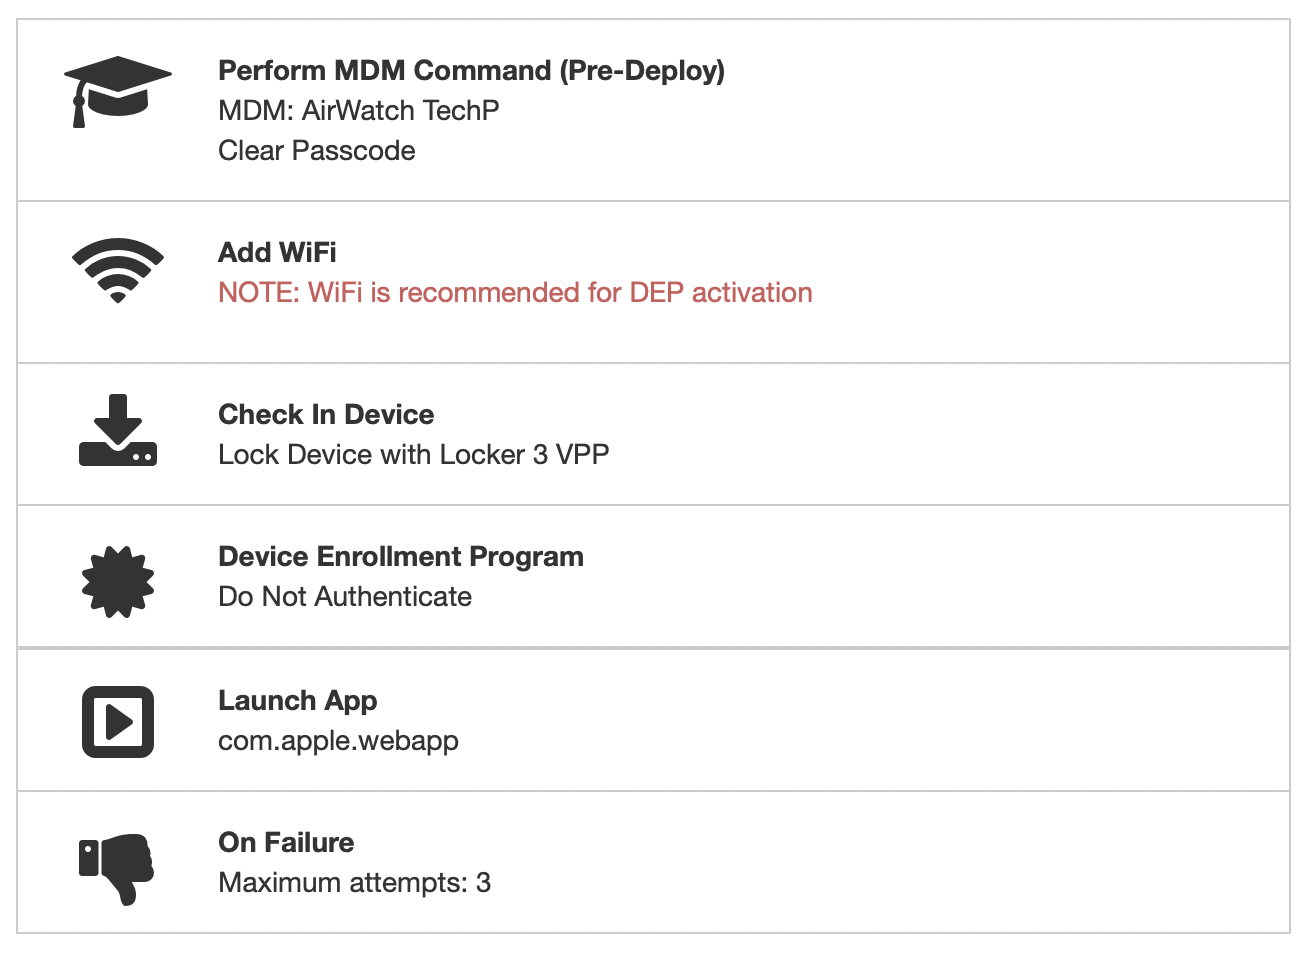Click the Device Enrollment Program badge icon

[118, 582]
